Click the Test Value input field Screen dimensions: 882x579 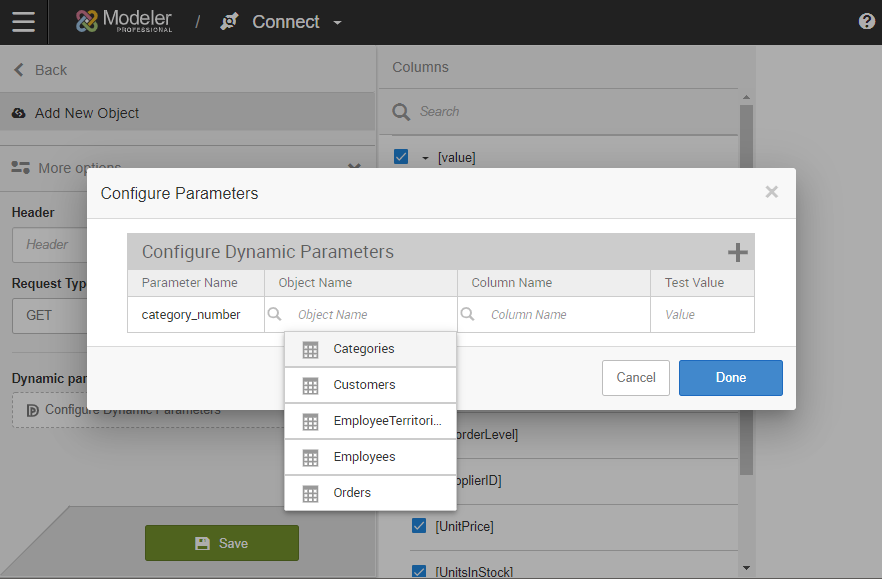coord(702,314)
